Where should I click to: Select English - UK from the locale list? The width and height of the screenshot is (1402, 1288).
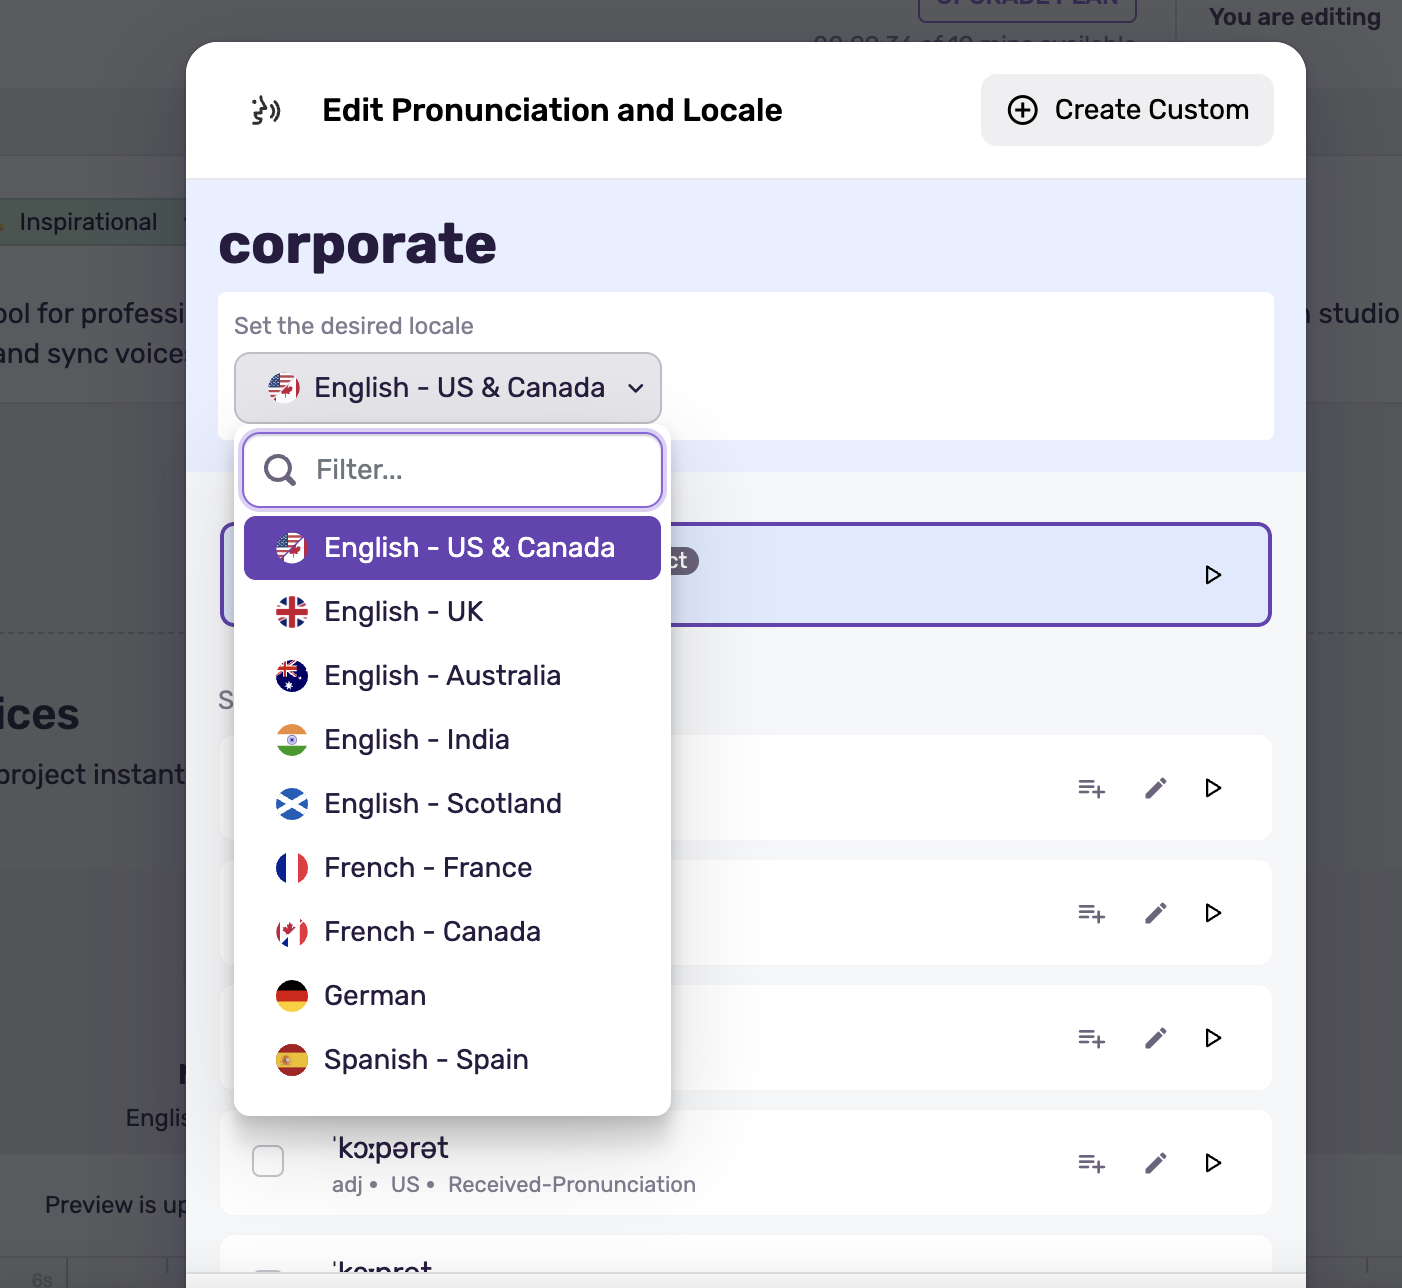(x=404, y=612)
